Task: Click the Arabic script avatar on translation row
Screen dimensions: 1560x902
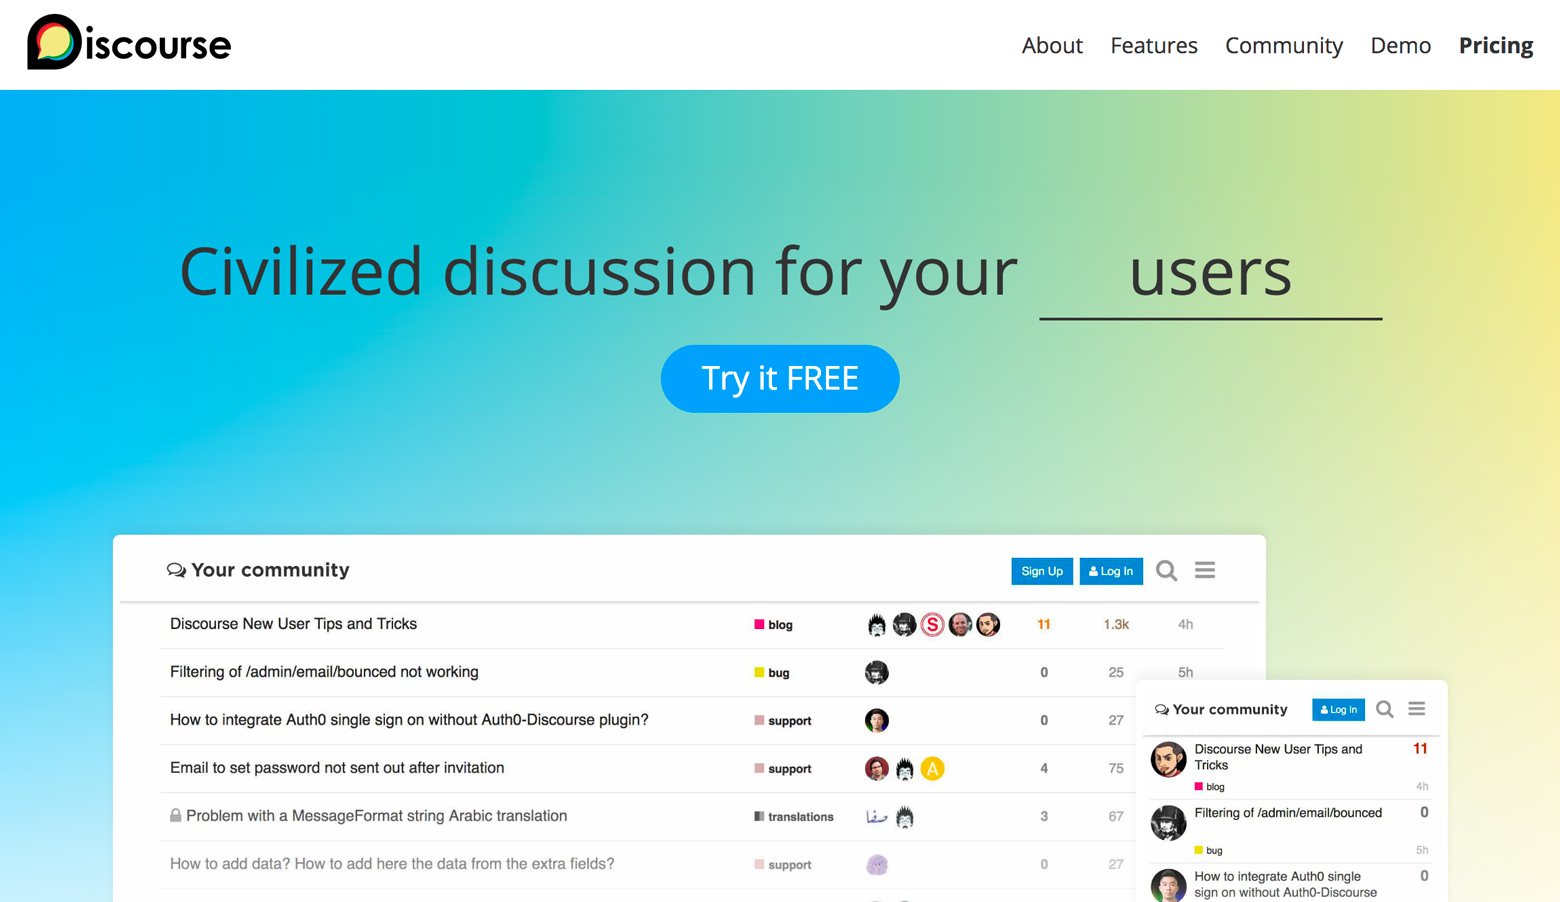Action: 876,817
